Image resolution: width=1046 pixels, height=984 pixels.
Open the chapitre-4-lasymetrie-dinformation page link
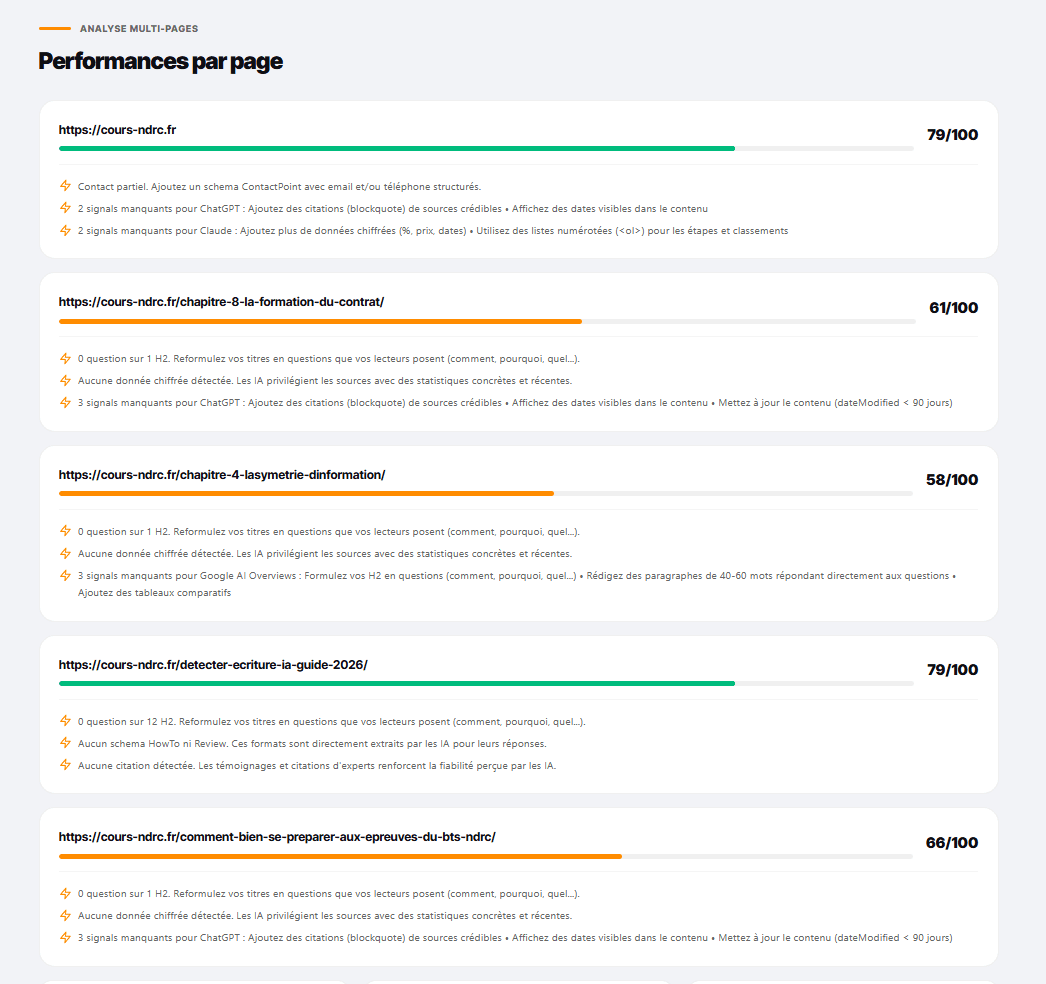[x=222, y=475]
